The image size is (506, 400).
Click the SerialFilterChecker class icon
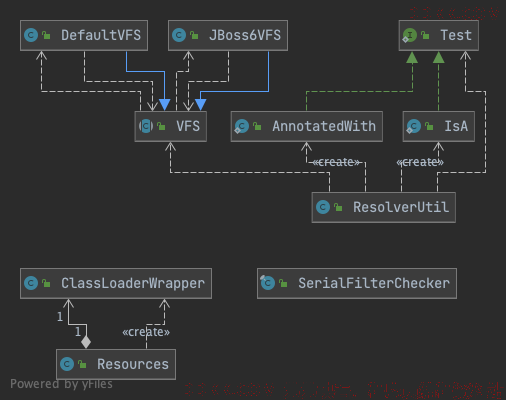268,283
